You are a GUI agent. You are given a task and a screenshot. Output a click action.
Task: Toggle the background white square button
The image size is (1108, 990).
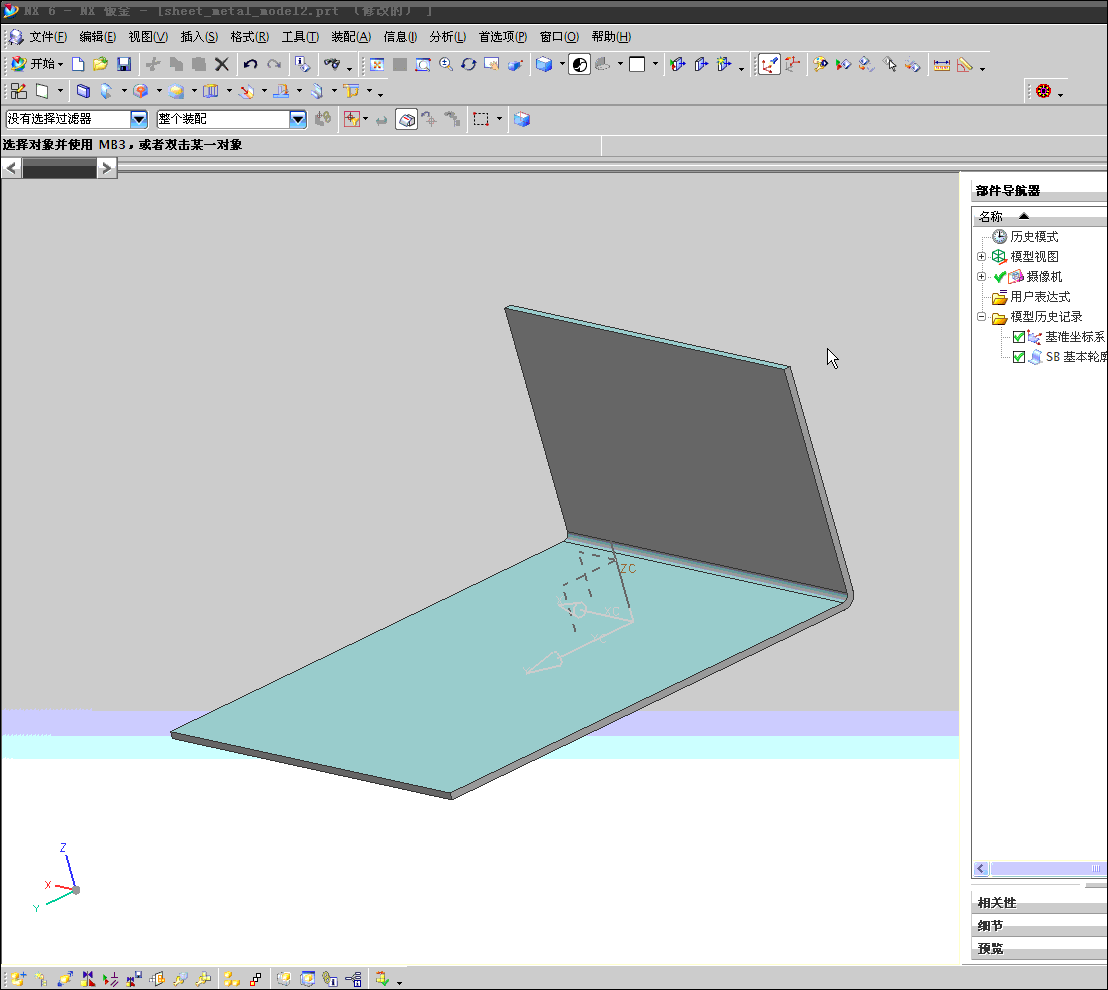(637, 64)
